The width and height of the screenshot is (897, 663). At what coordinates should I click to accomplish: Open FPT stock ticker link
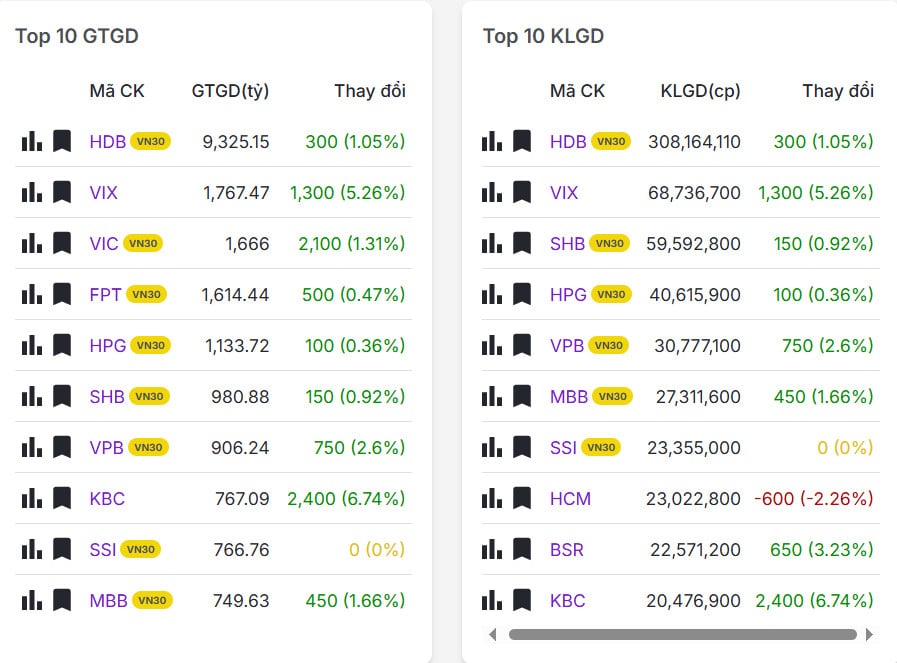tap(105, 294)
